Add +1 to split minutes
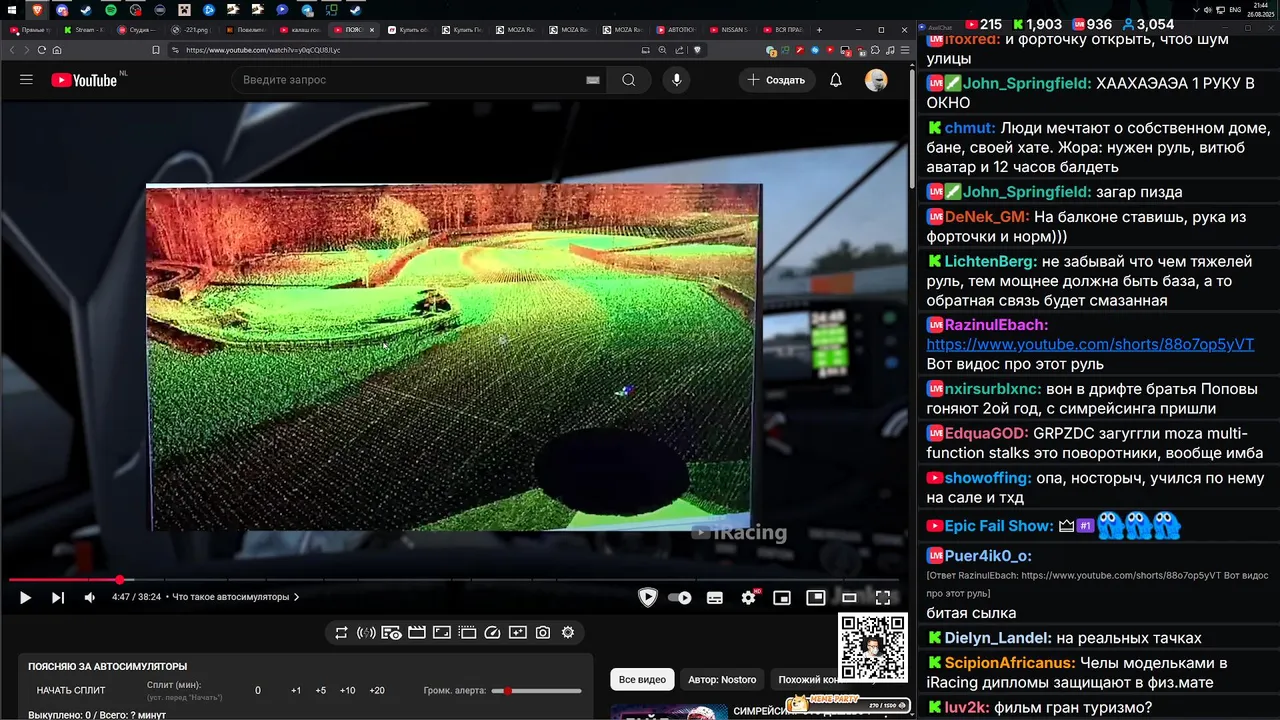1280x720 pixels. (x=296, y=690)
